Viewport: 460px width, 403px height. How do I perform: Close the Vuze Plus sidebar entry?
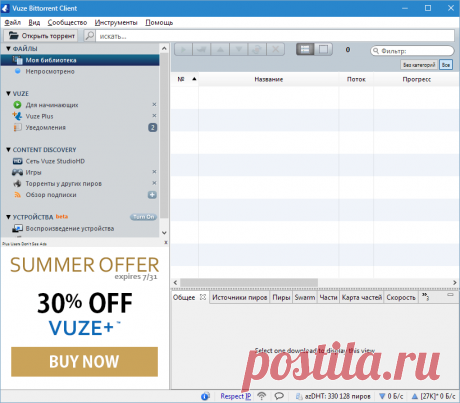(x=154, y=116)
